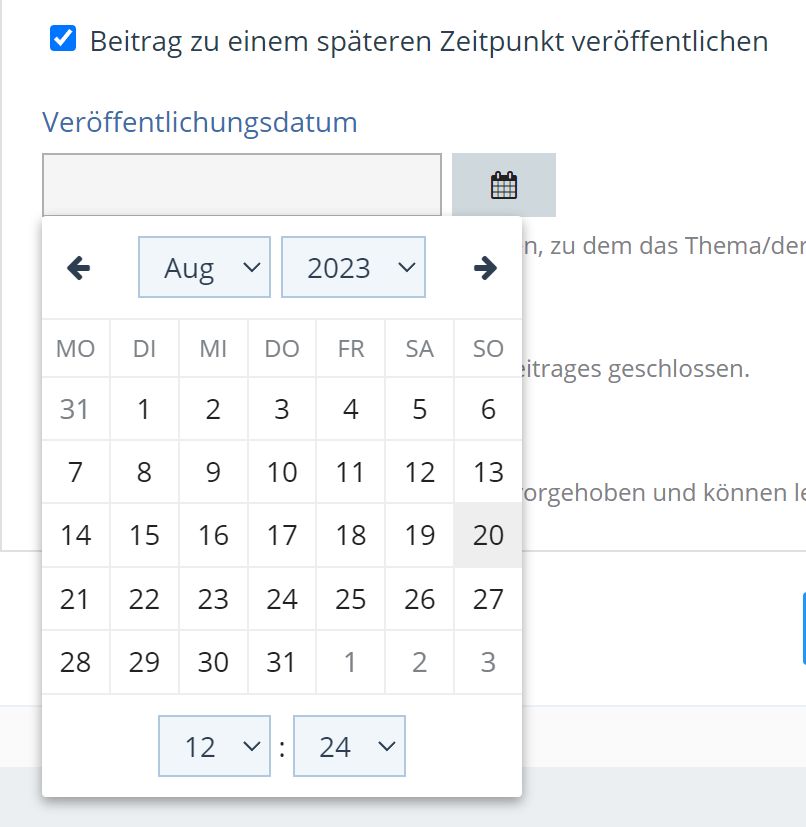Screen dimensions: 806x827
Task: Choose August 10 in the calendar
Action: [x=282, y=472]
